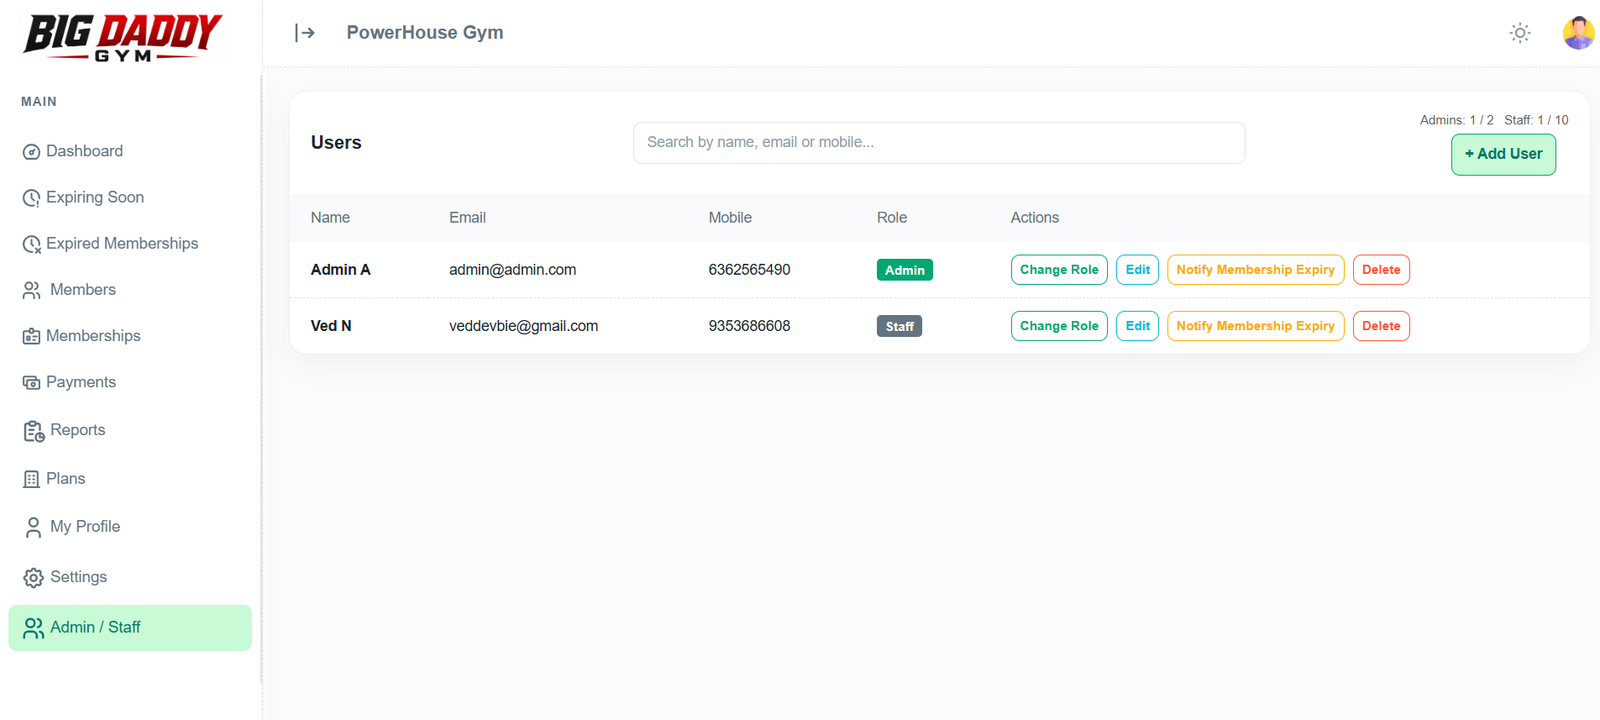The width and height of the screenshot is (1600, 720).
Task: Click the Dashboard gauge icon in sidebar
Action: tap(31, 152)
